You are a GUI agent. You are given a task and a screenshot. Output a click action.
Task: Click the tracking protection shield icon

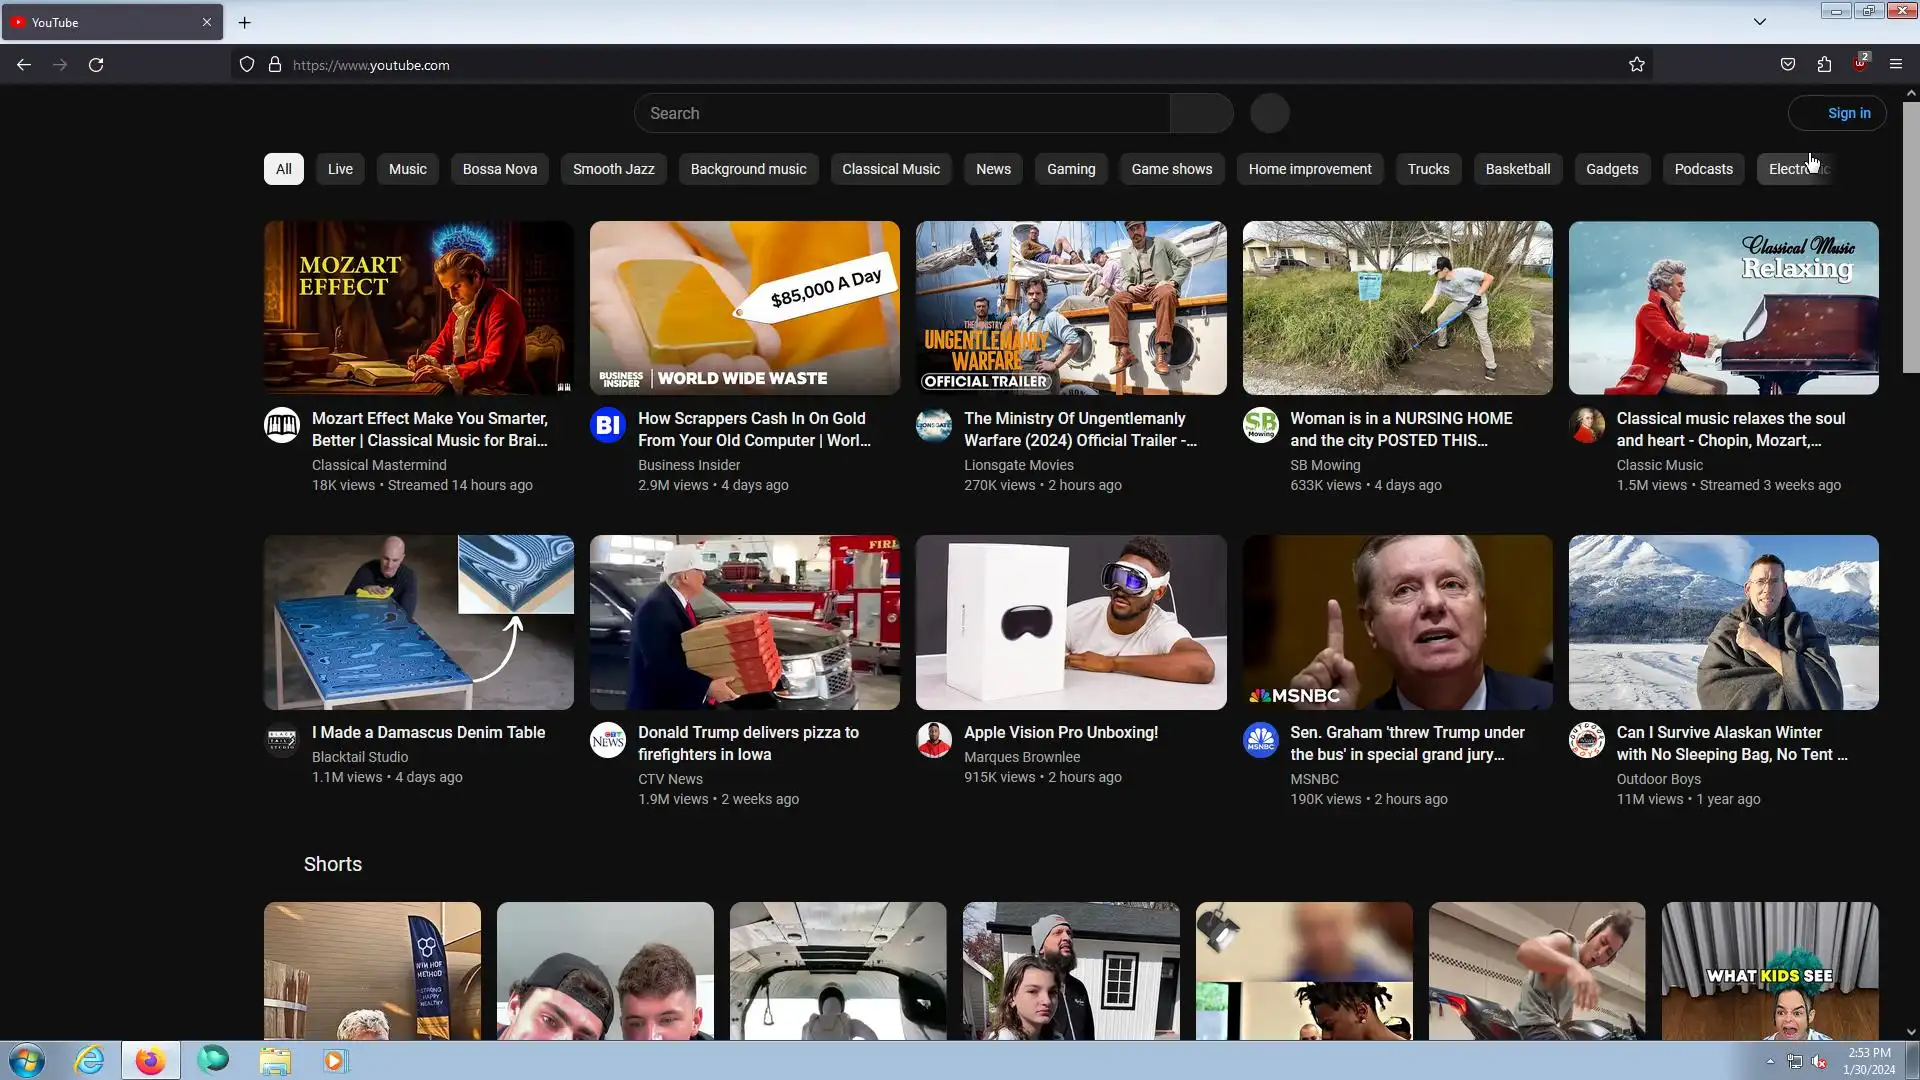[247, 65]
